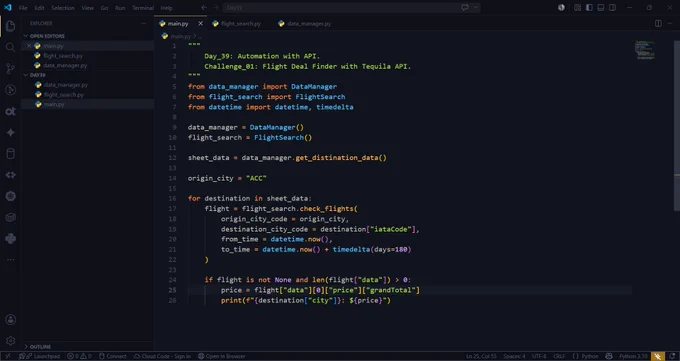Image resolution: width=680 pixels, height=361 pixels.
Task: Open the File menu
Action: [x=23, y=8]
